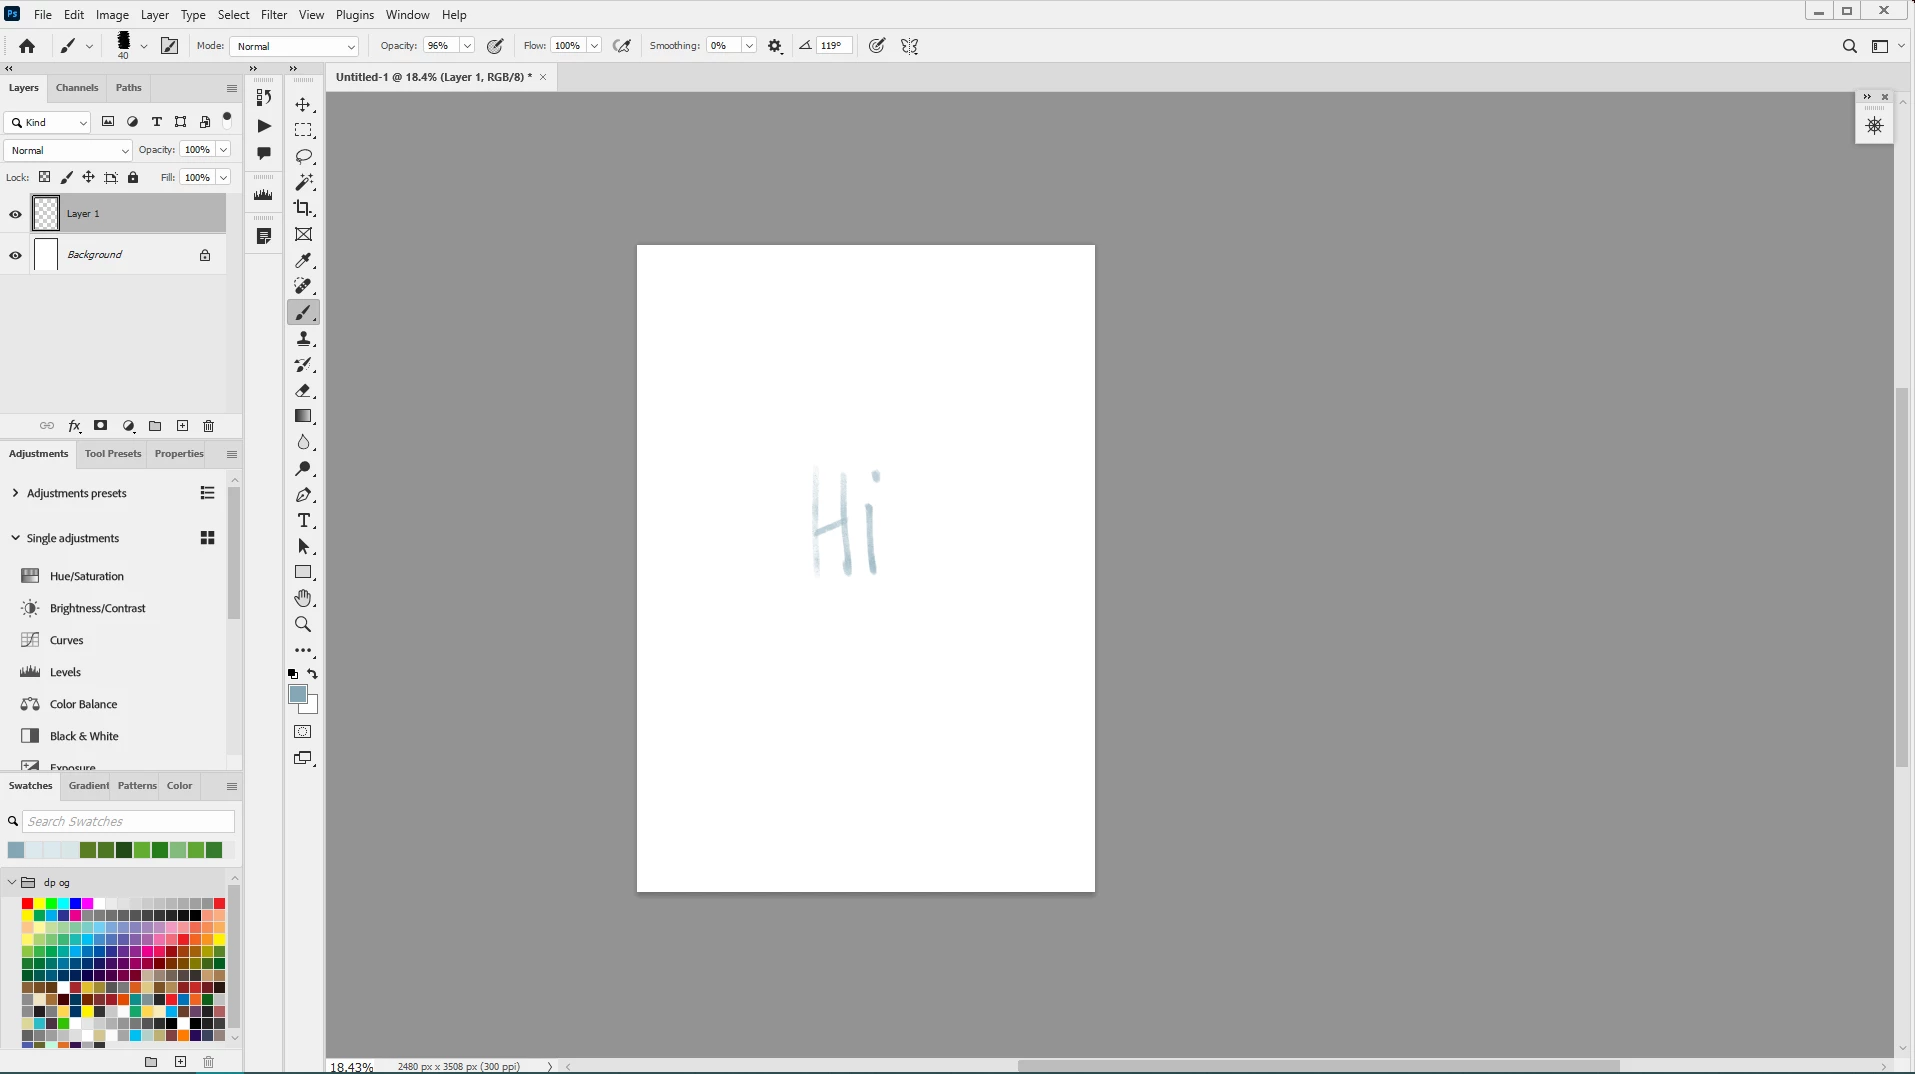Toggle lock transparent pixels
This screenshot has height=1074, width=1915.
pyautogui.click(x=44, y=178)
